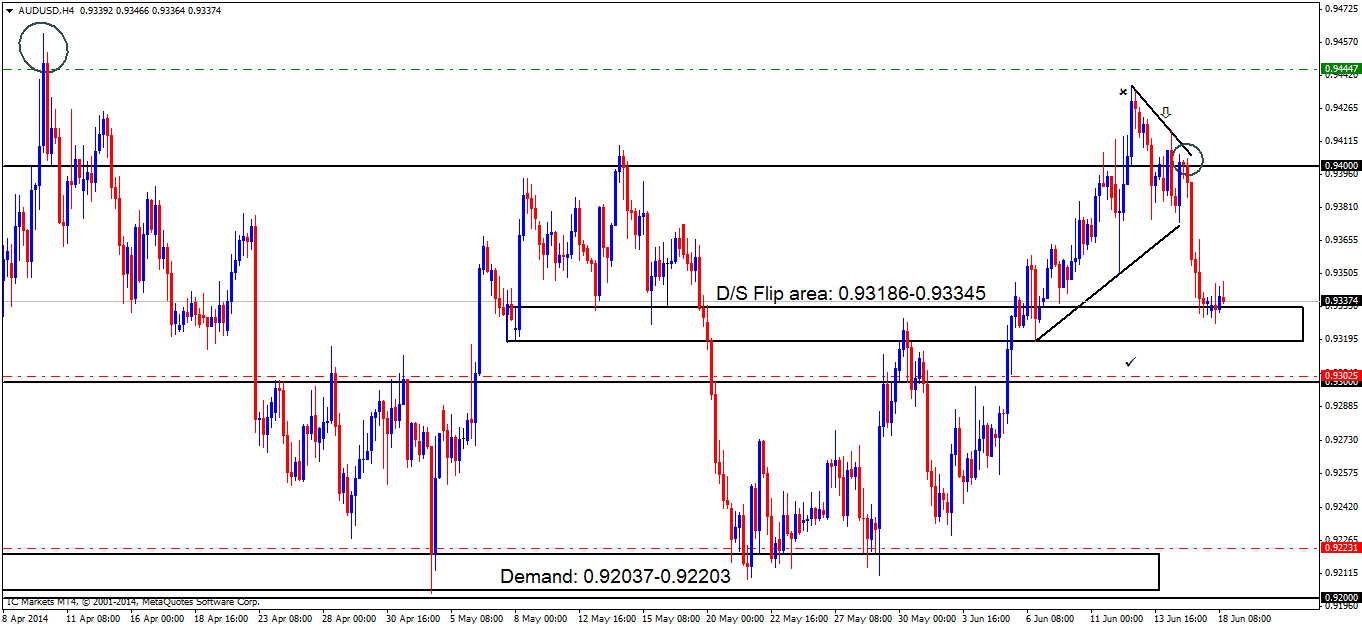Click the 0.93655 value on price scale

[1341, 240]
